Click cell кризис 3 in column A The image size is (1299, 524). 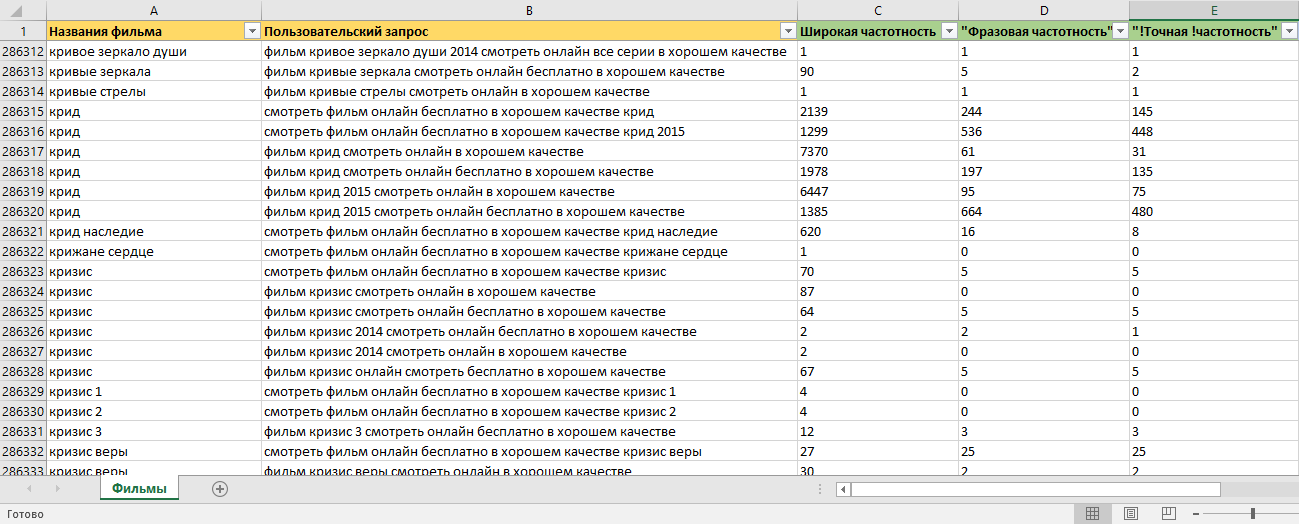pyautogui.click(x=154, y=432)
